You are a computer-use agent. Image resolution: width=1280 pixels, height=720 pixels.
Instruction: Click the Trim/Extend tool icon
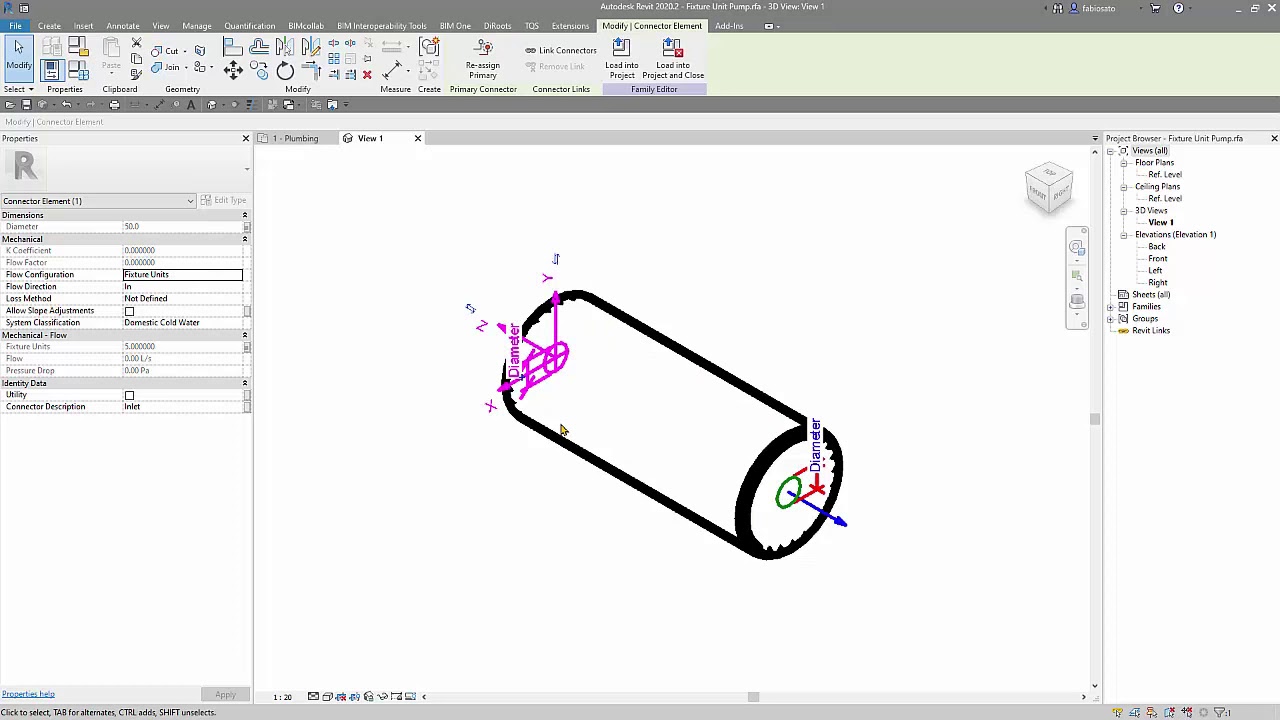311,69
